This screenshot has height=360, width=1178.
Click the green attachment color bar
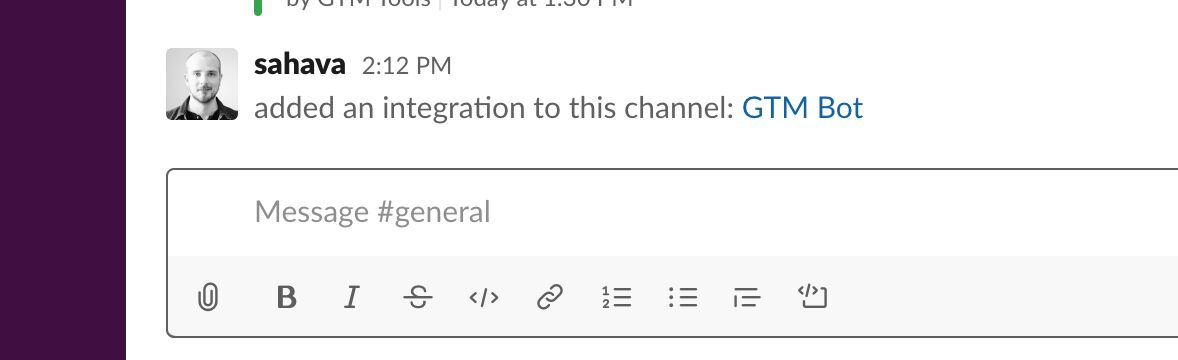point(258,7)
